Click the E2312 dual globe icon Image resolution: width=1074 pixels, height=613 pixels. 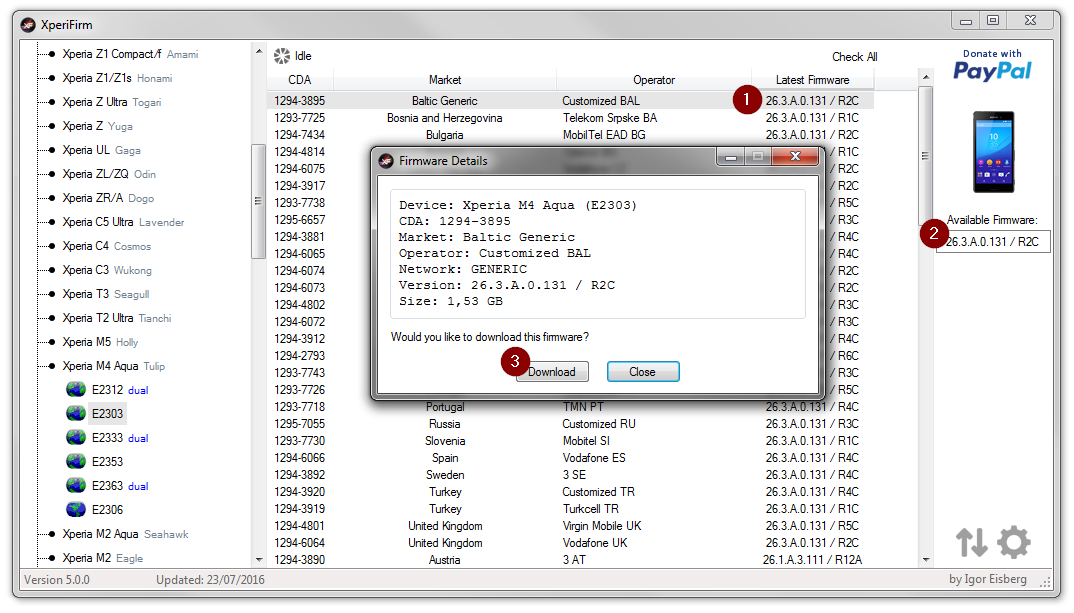(x=76, y=390)
